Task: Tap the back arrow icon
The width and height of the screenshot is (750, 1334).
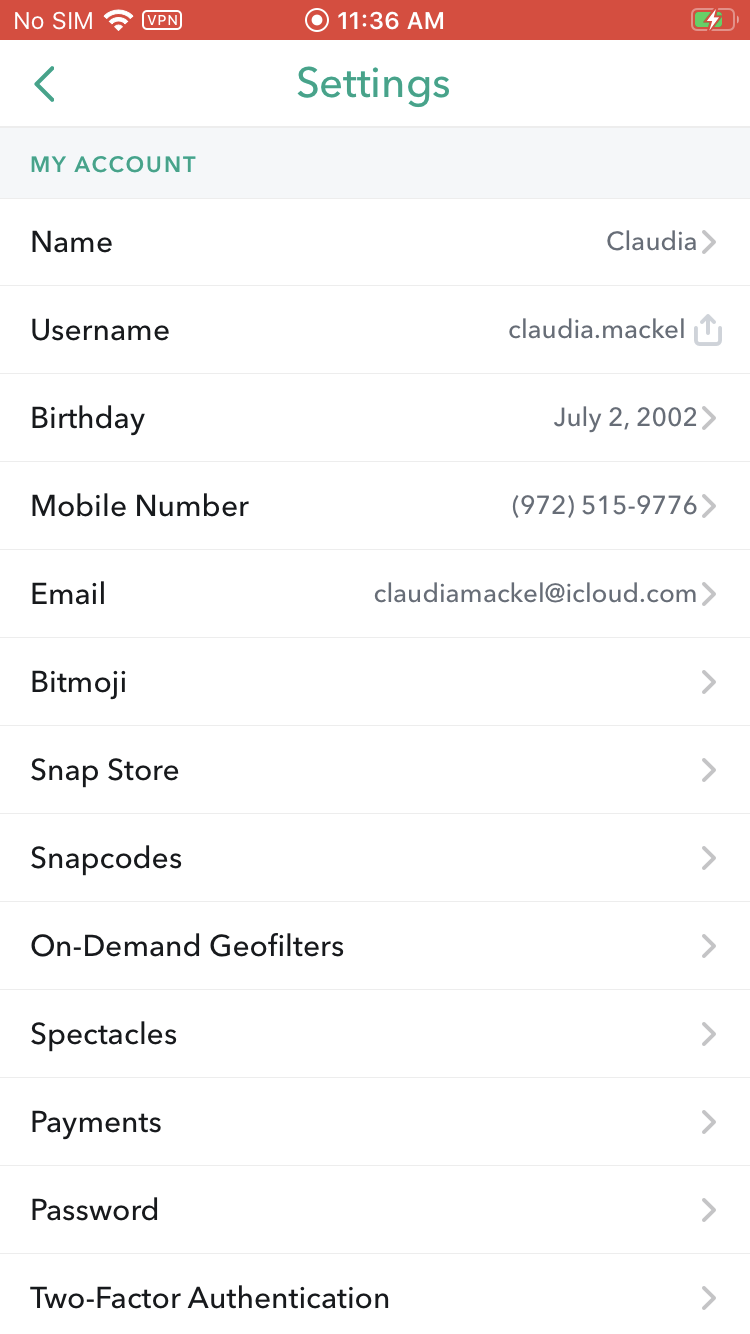Action: [44, 84]
